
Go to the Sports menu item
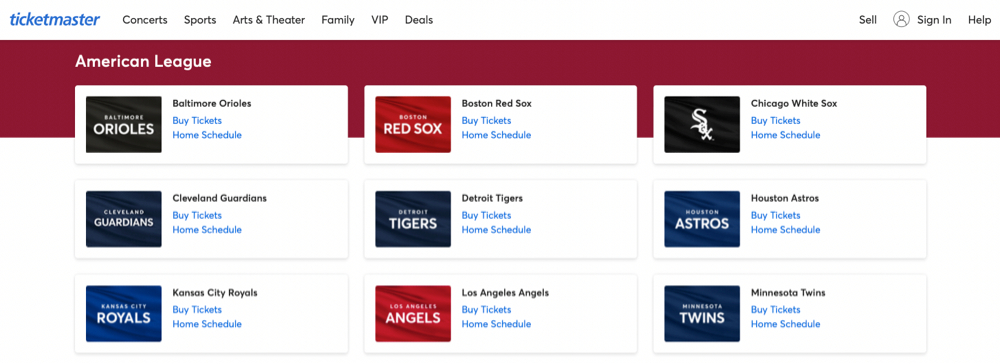click(200, 20)
